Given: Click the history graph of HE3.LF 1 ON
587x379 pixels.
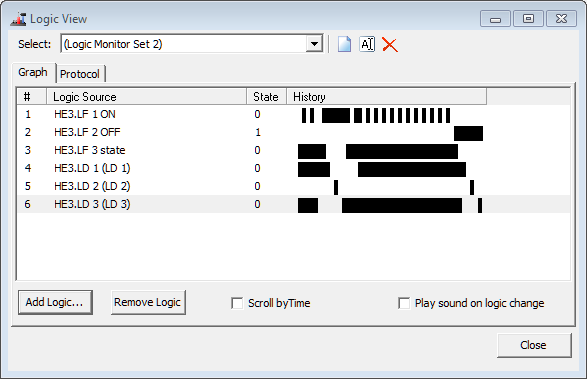Looking at the screenshot, I should click(x=376, y=115).
